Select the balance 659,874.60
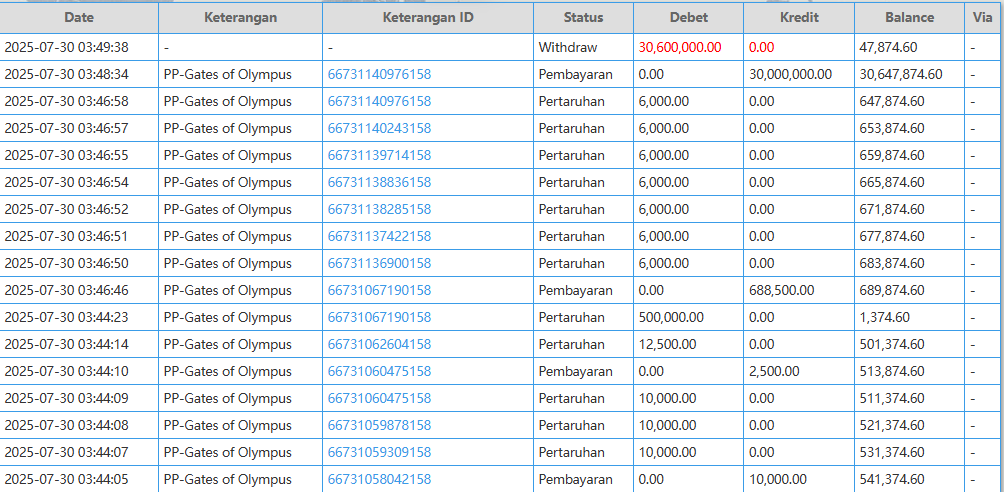Image resolution: width=1004 pixels, height=492 pixels. pos(892,155)
